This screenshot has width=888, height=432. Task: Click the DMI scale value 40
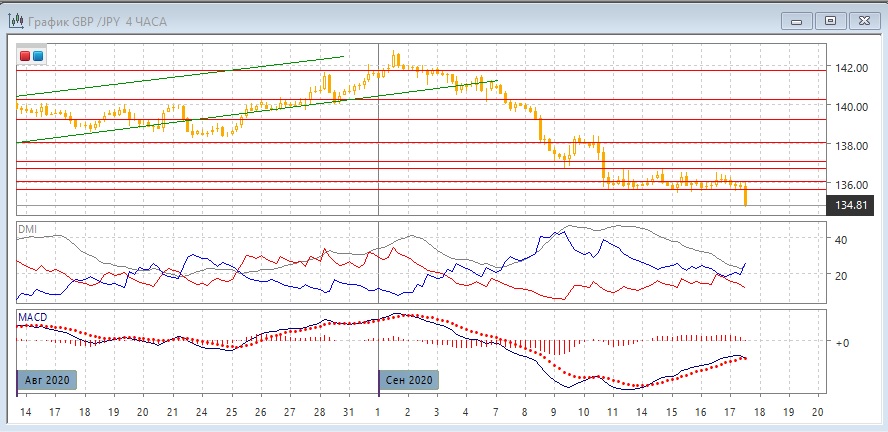click(x=841, y=240)
